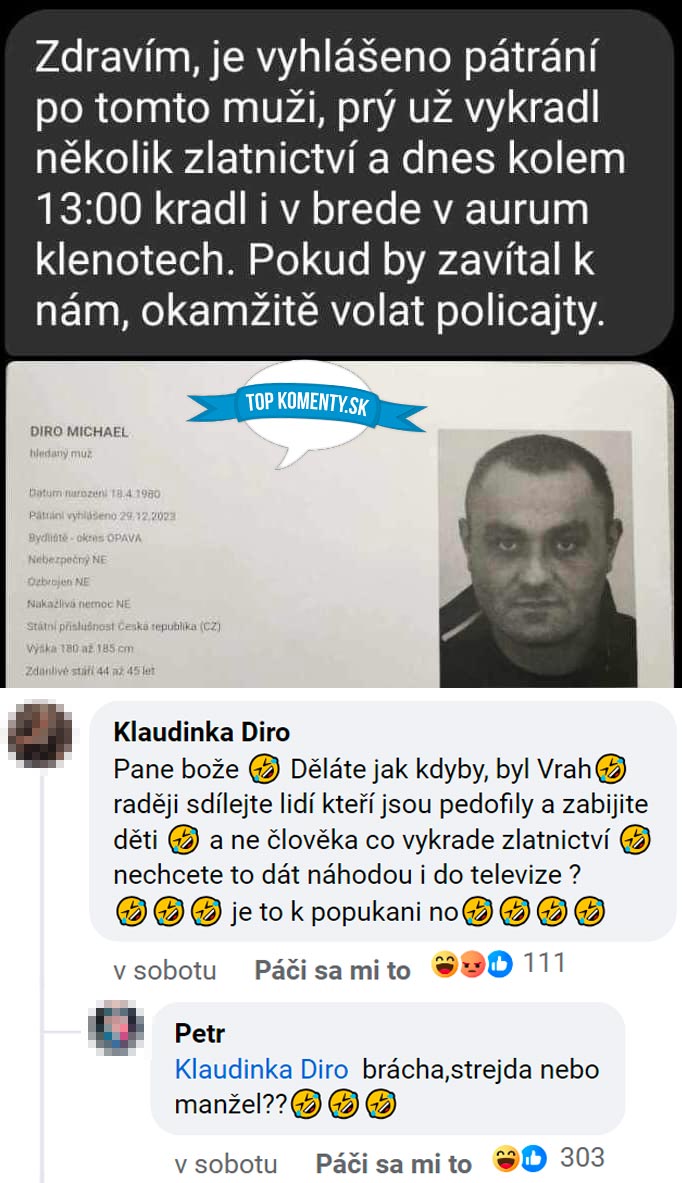This screenshot has width=682, height=1183.
Task: Click the laughing reaction on Klaudinka's comment
Action: pos(444,964)
